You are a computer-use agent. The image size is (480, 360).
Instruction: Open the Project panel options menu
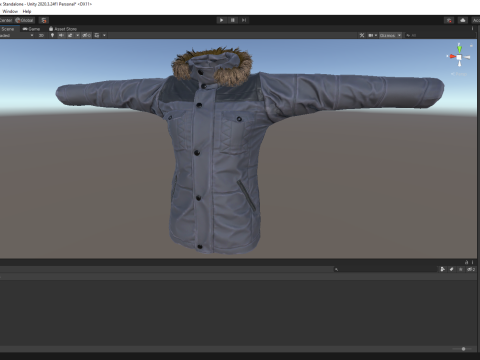point(472,262)
